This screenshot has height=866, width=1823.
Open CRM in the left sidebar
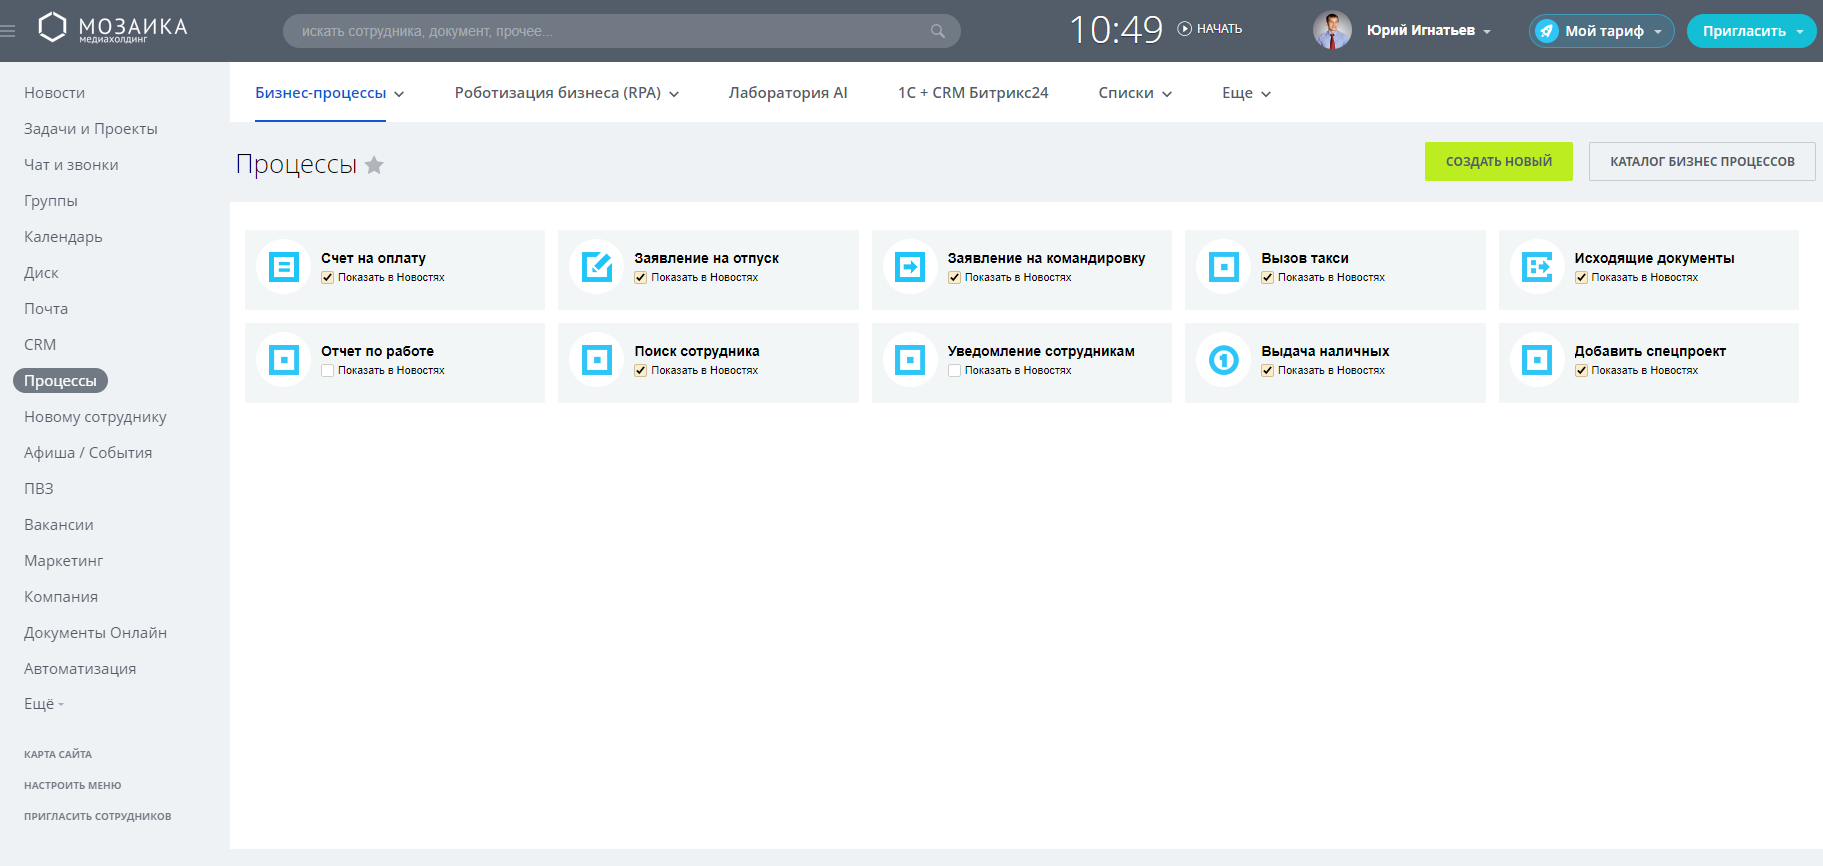point(40,345)
